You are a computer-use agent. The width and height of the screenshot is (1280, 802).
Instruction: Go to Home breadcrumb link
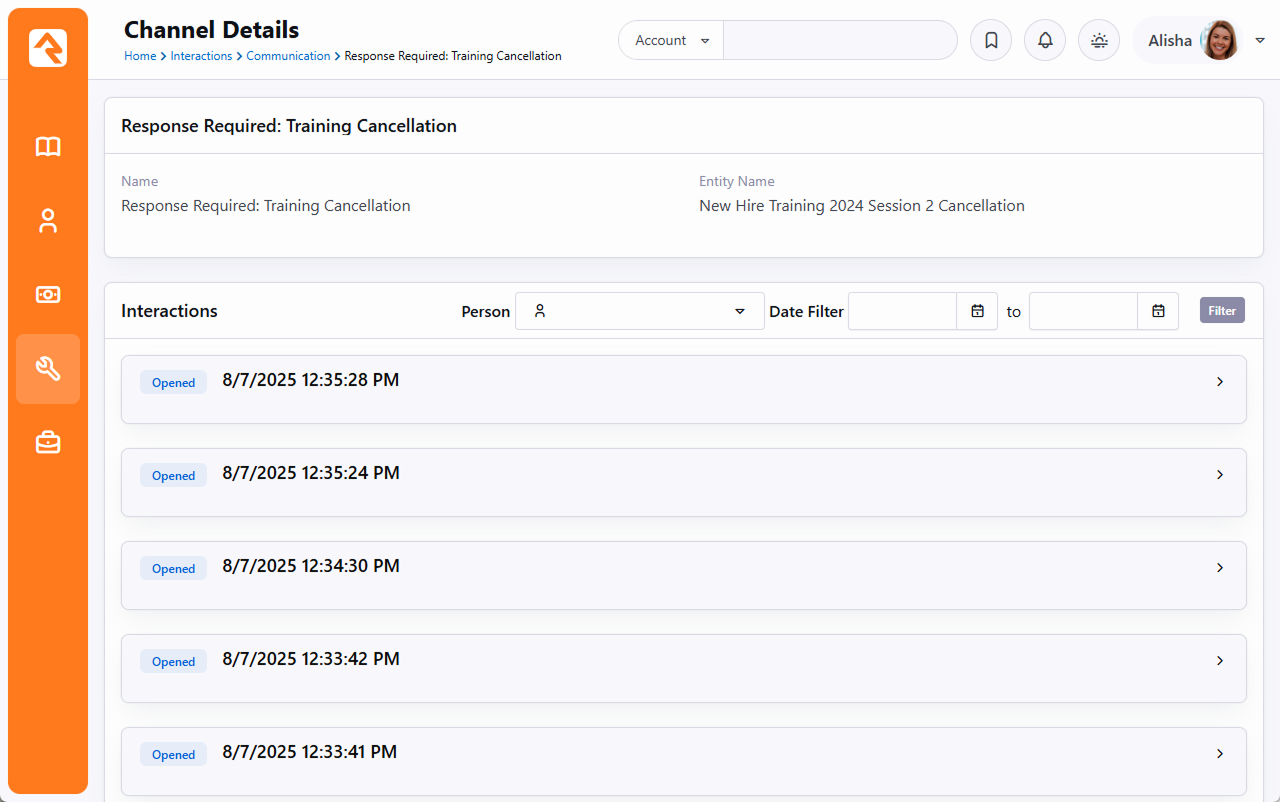tap(140, 56)
